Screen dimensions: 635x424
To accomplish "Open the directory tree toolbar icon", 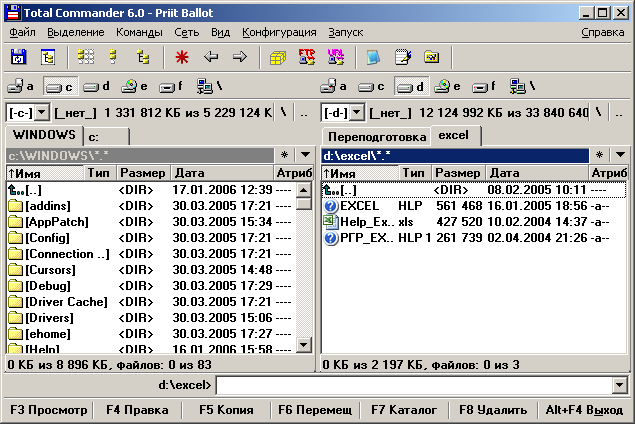I will [x=48, y=57].
